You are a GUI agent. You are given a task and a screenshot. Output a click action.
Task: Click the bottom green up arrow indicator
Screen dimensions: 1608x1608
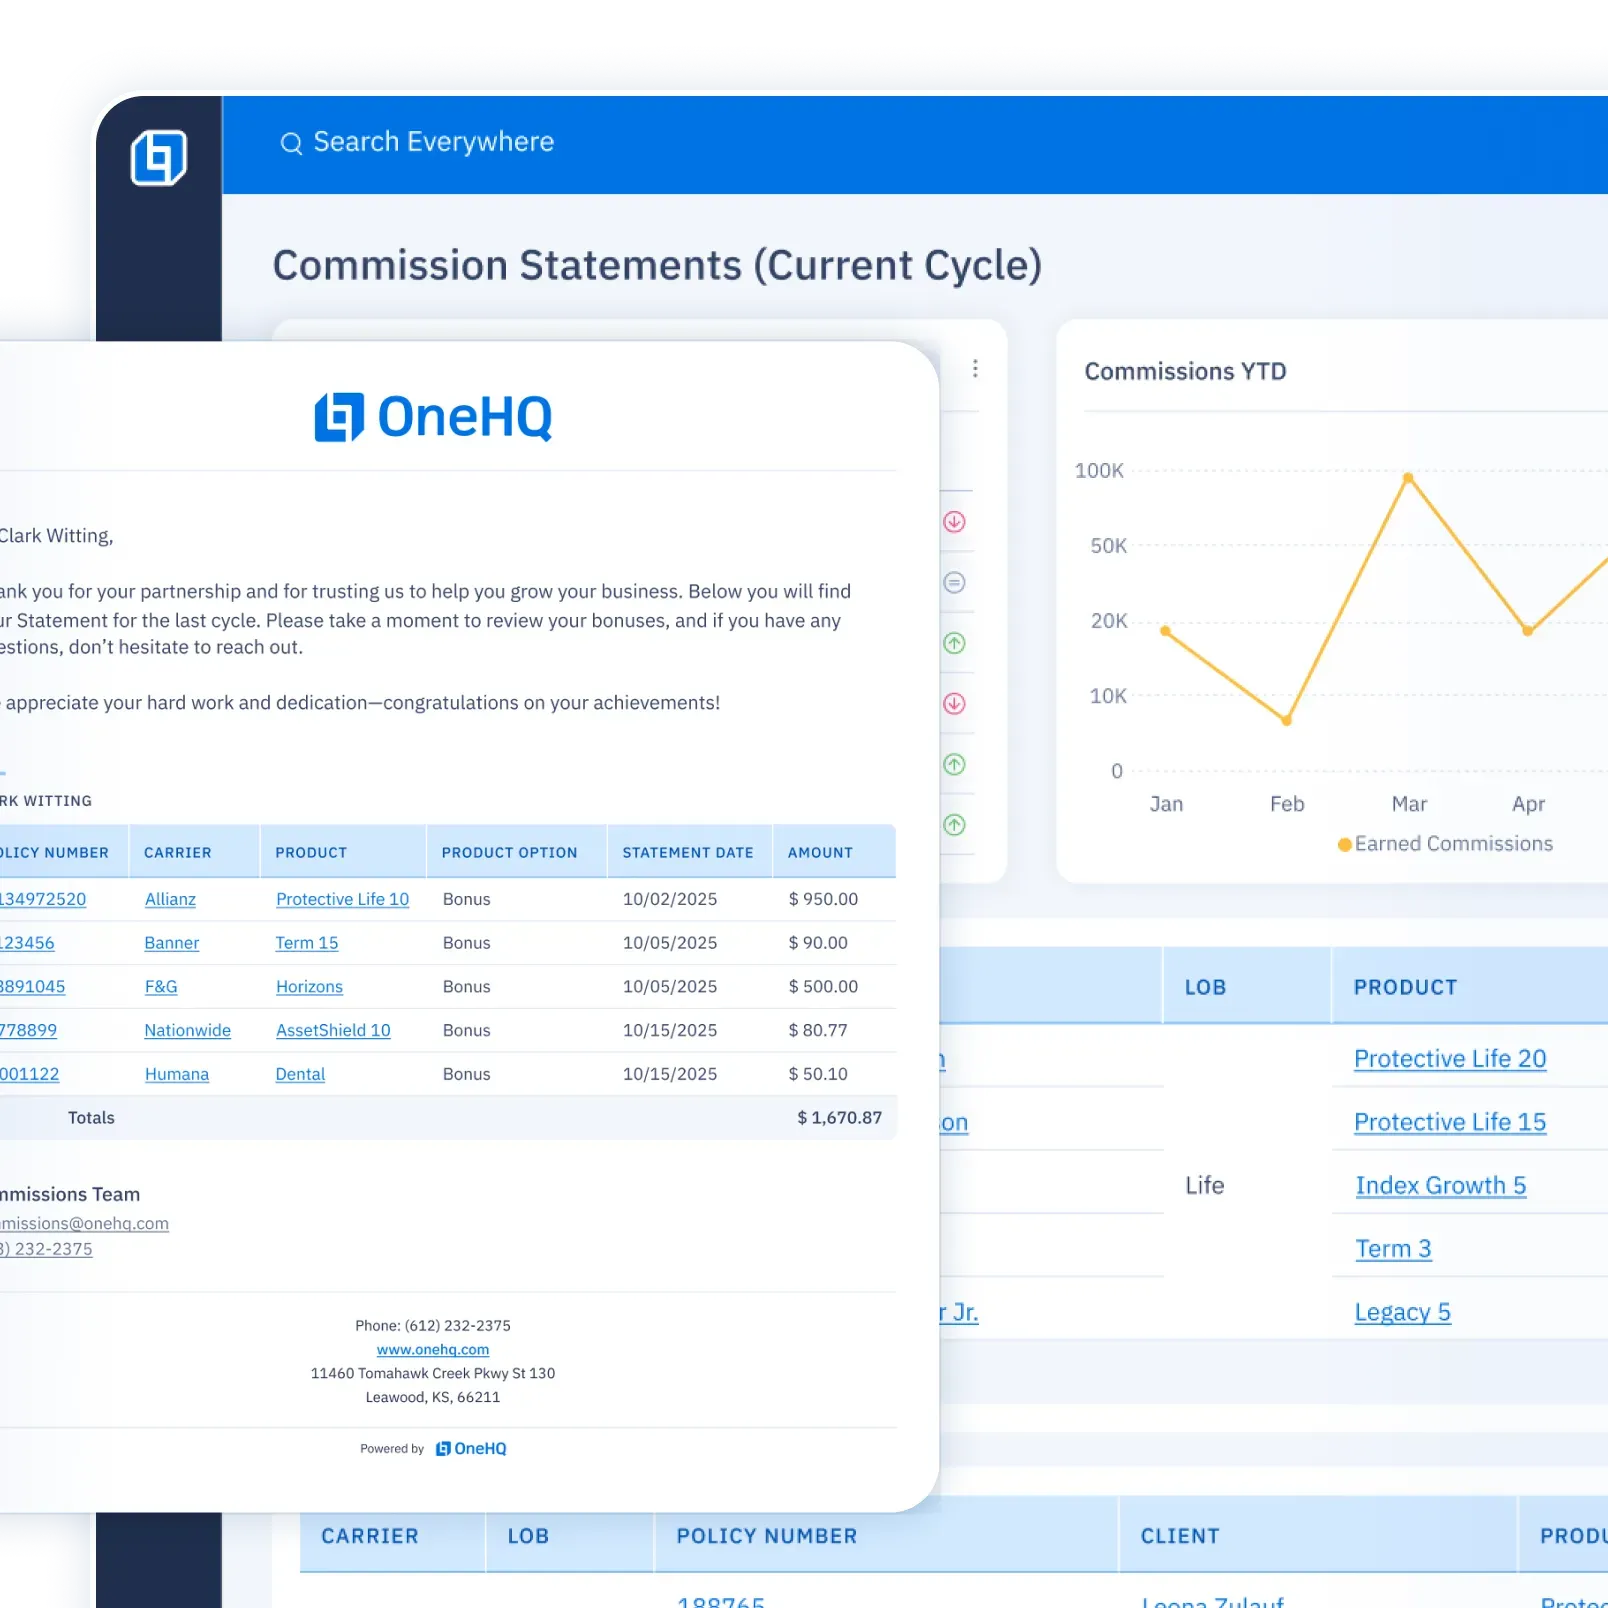click(x=955, y=825)
